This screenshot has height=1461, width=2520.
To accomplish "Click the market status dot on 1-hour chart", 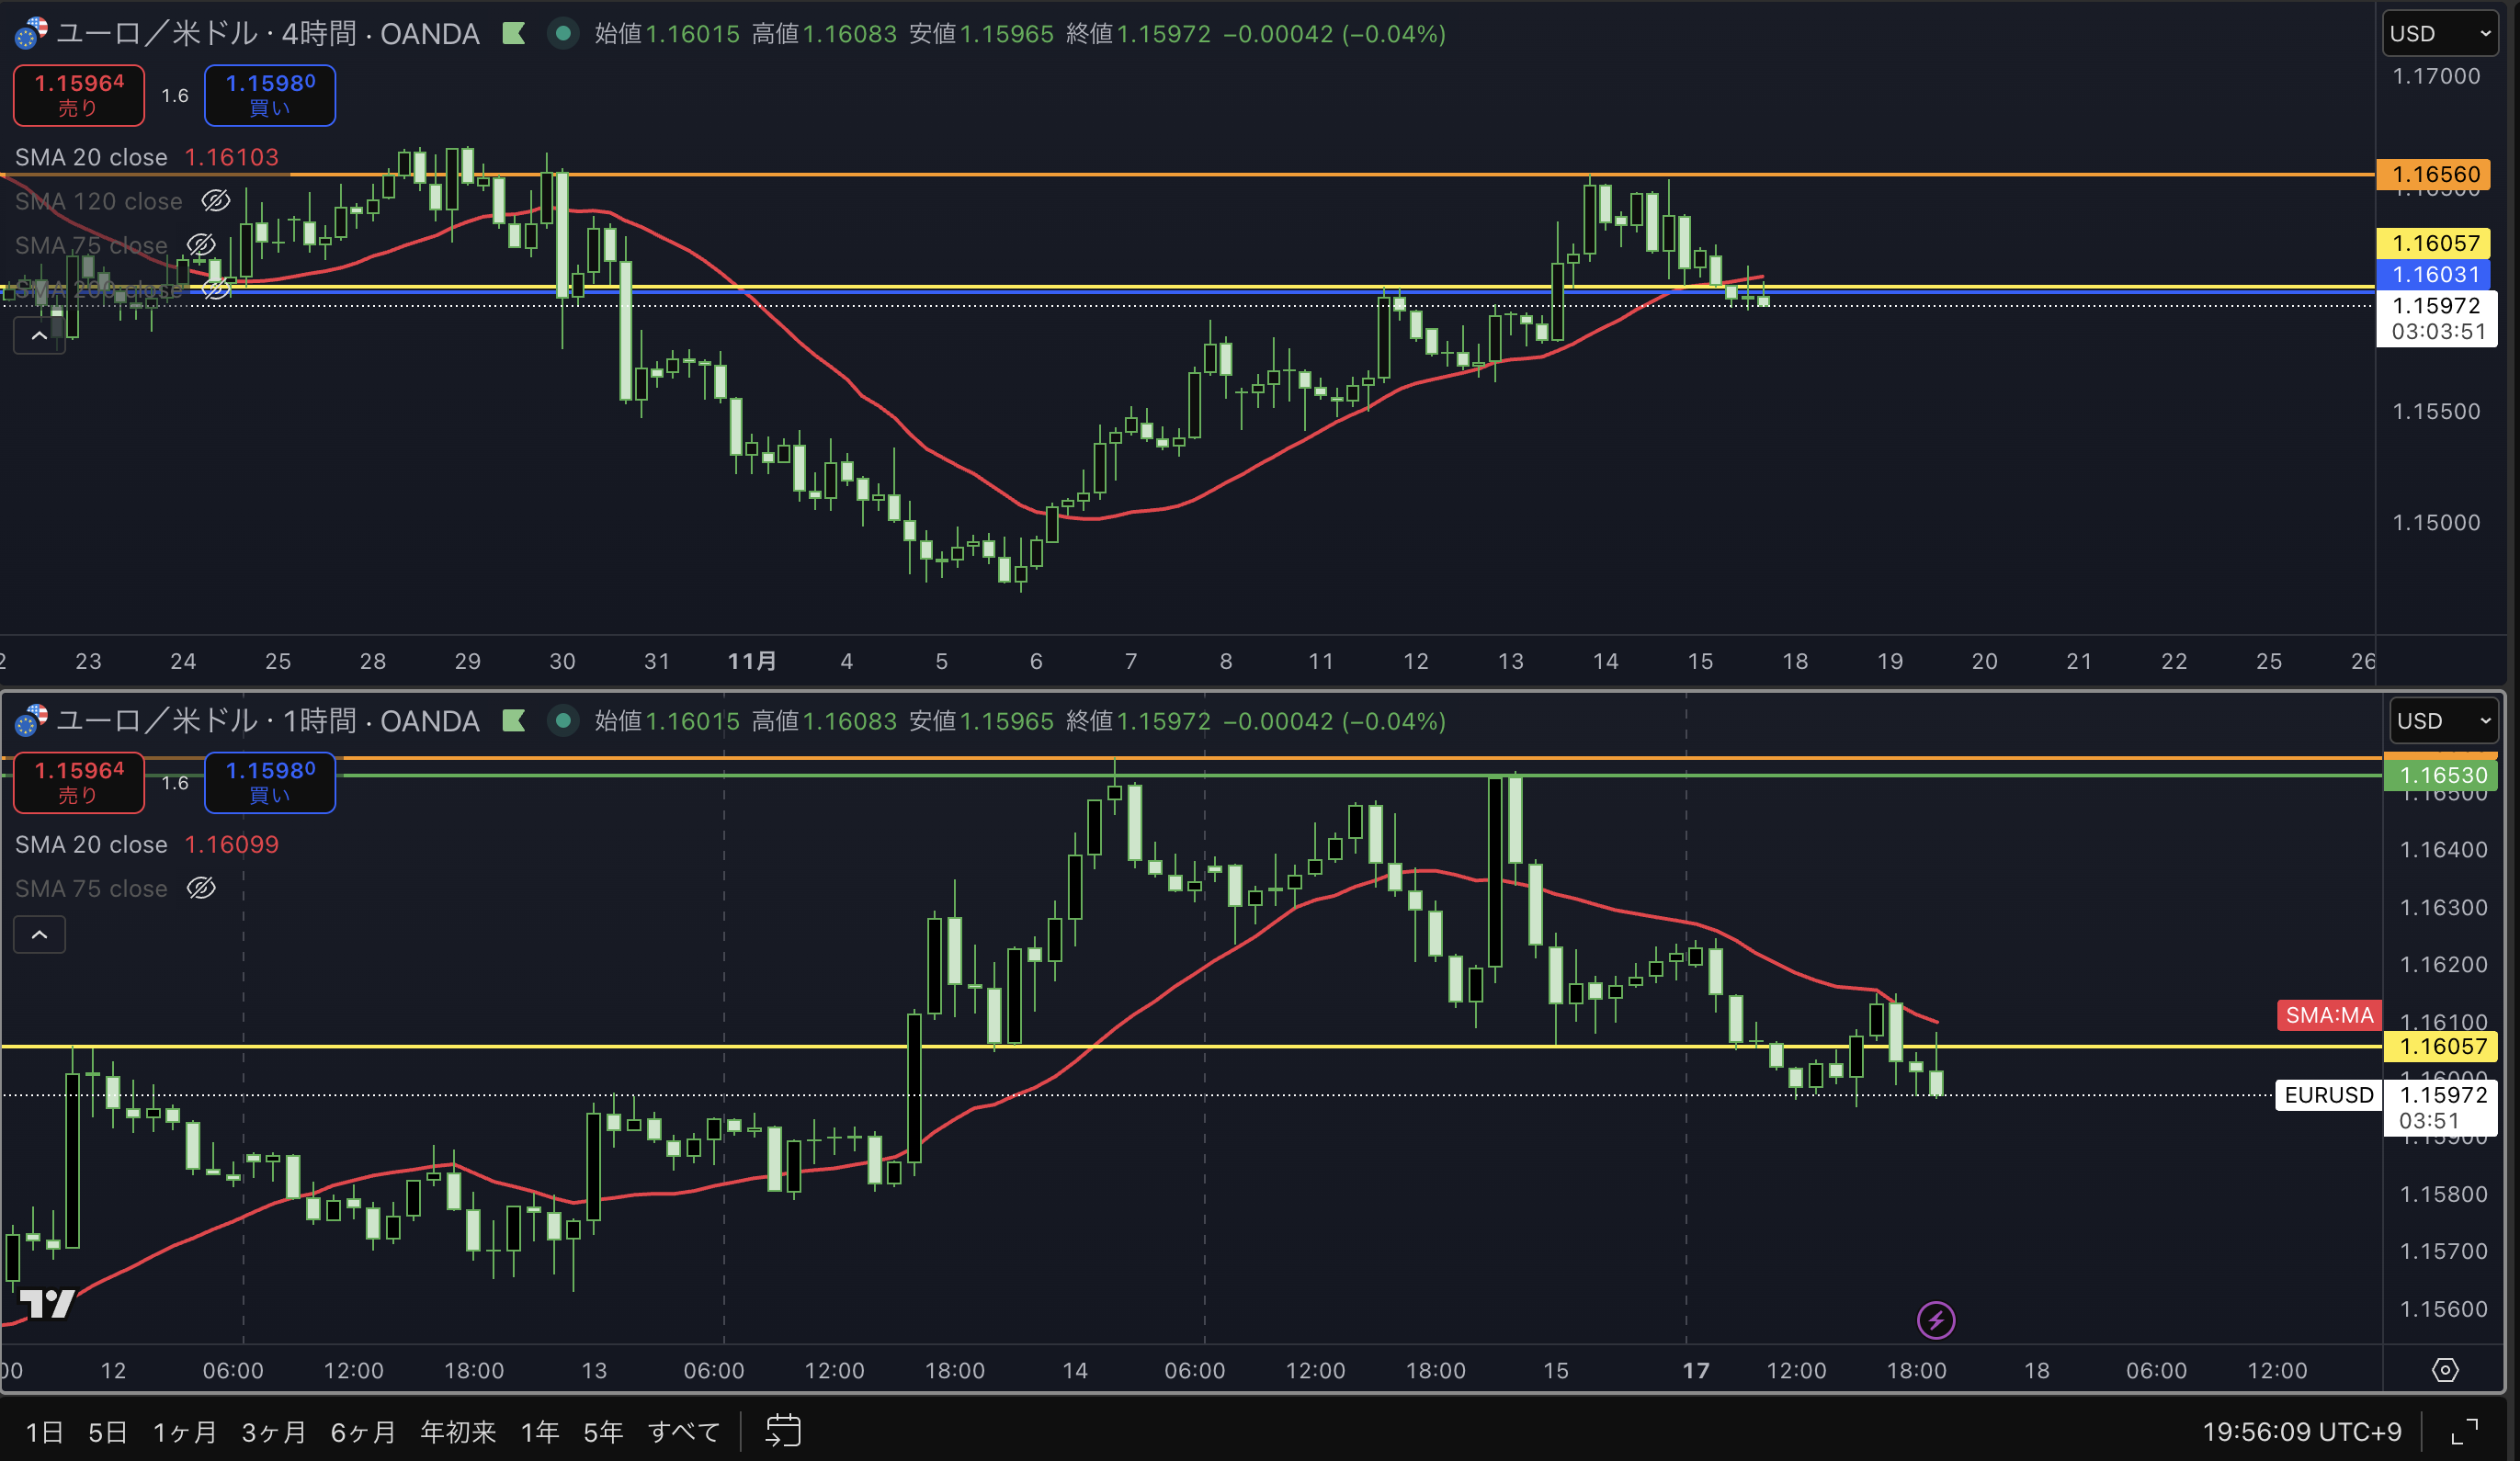I will tap(563, 721).
